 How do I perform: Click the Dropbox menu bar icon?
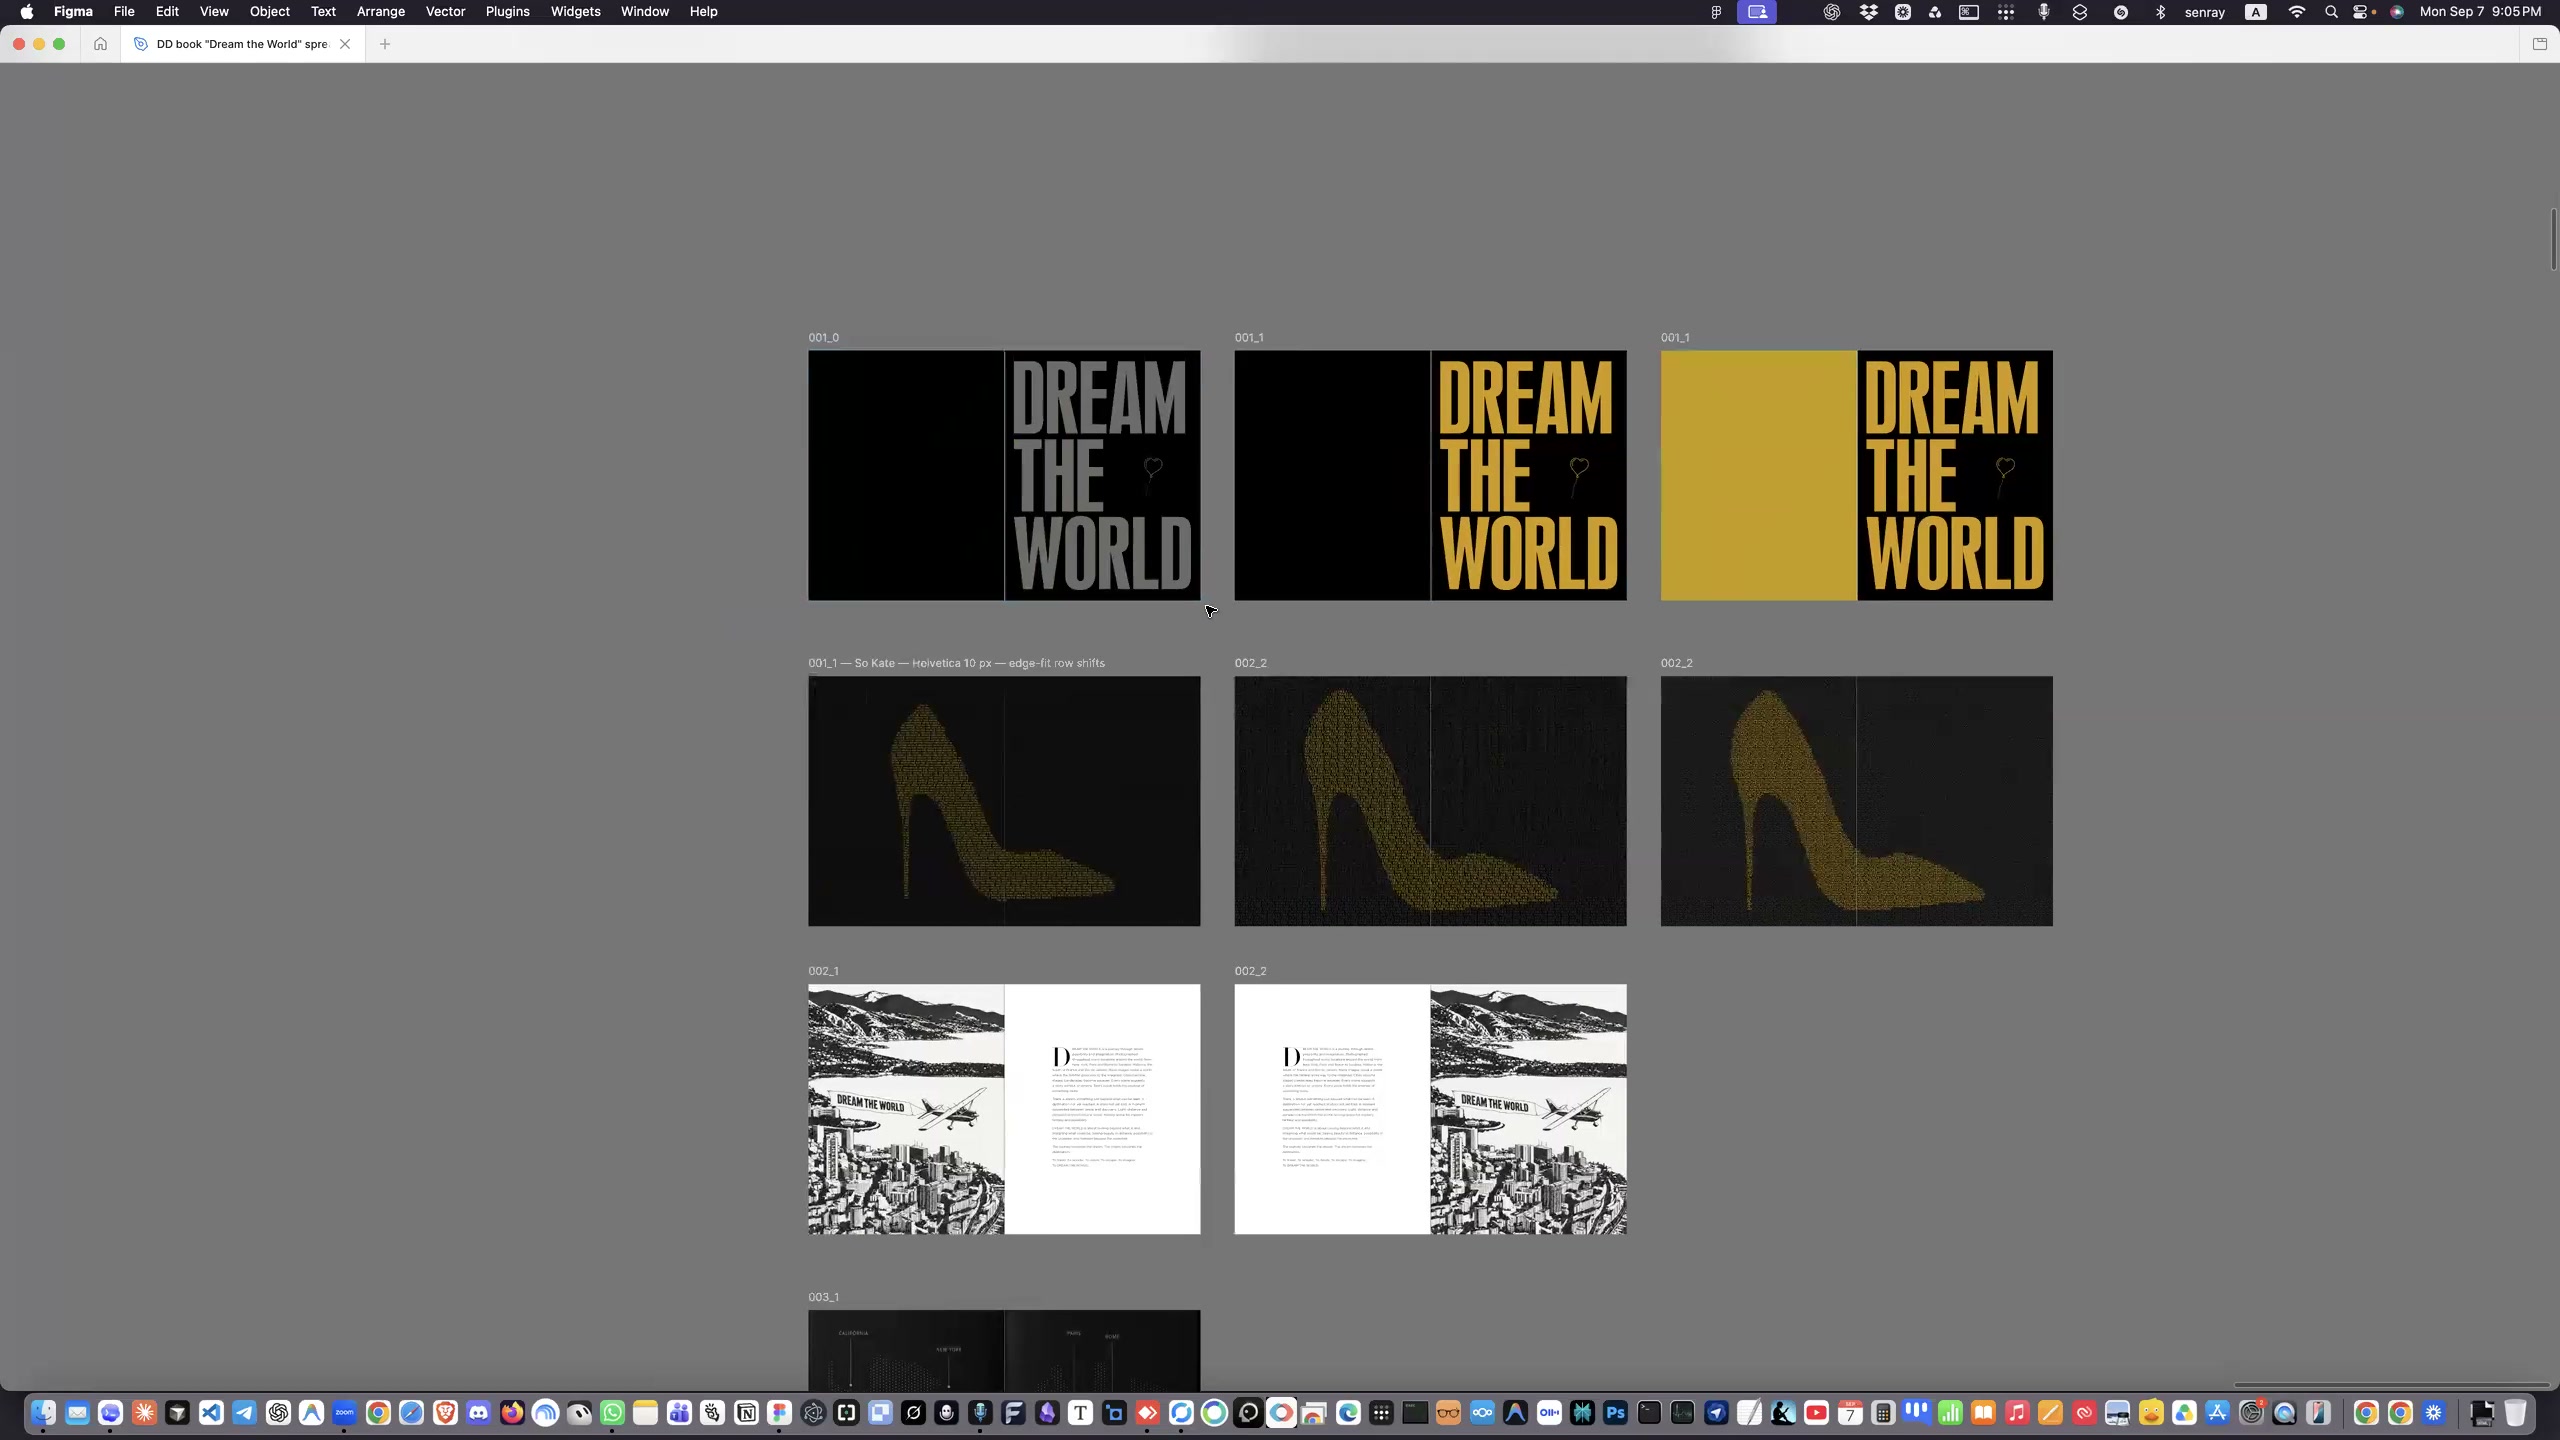coord(1868,12)
